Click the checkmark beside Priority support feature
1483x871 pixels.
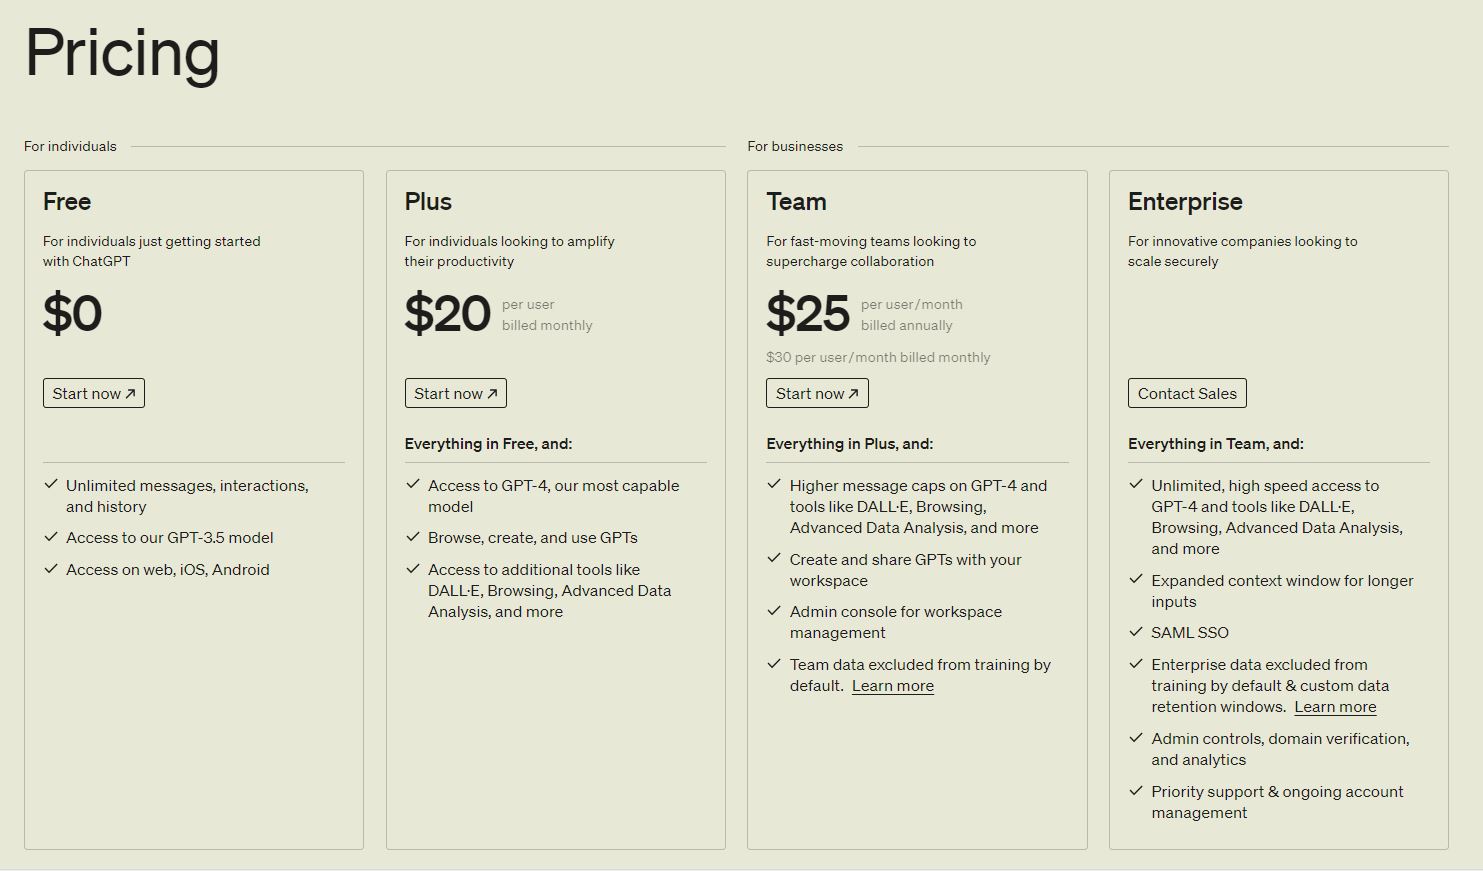[1135, 790]
